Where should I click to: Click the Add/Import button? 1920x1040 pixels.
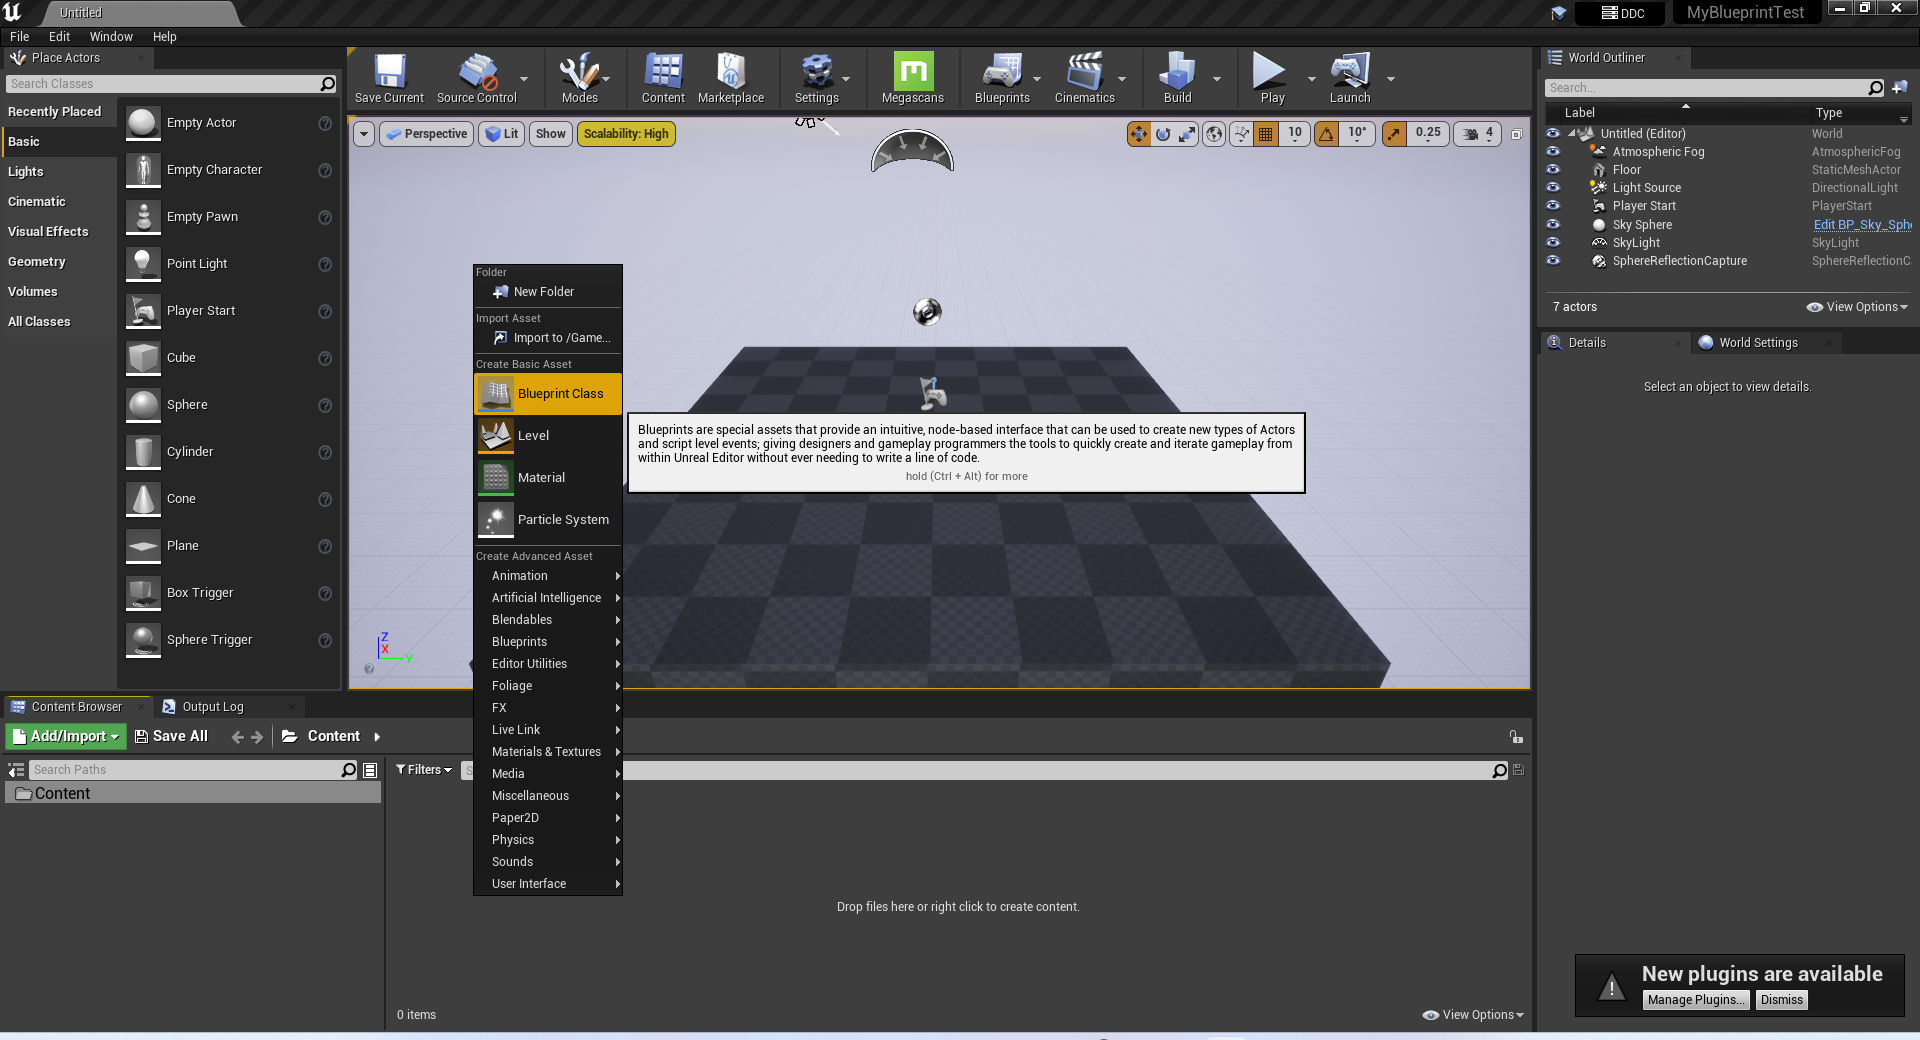point(65,737)
